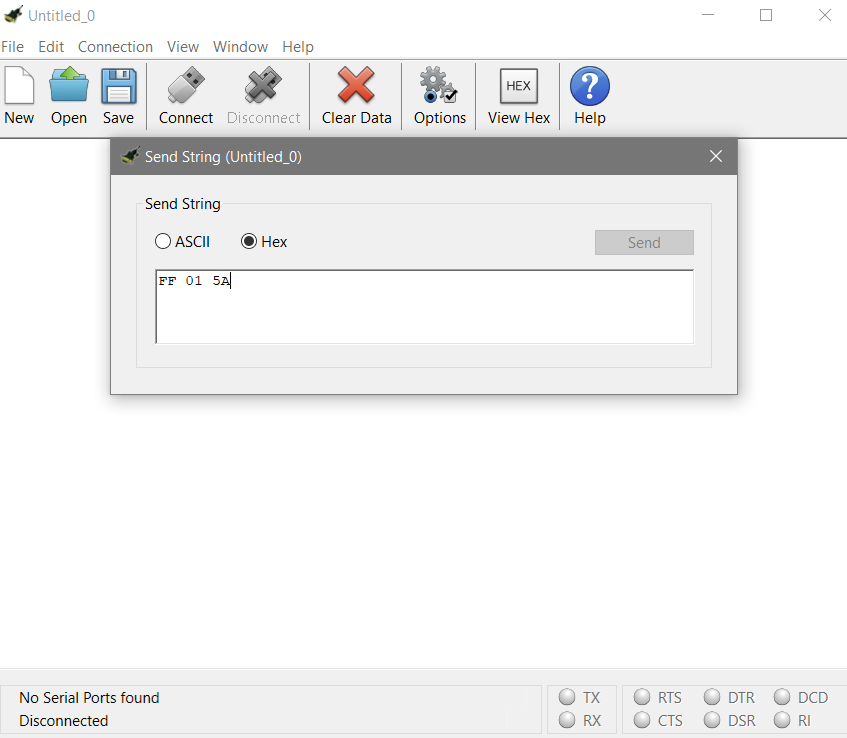Open the Connection menu
The width and height of the screenshot is (847, 738).
tap(115, 47)
